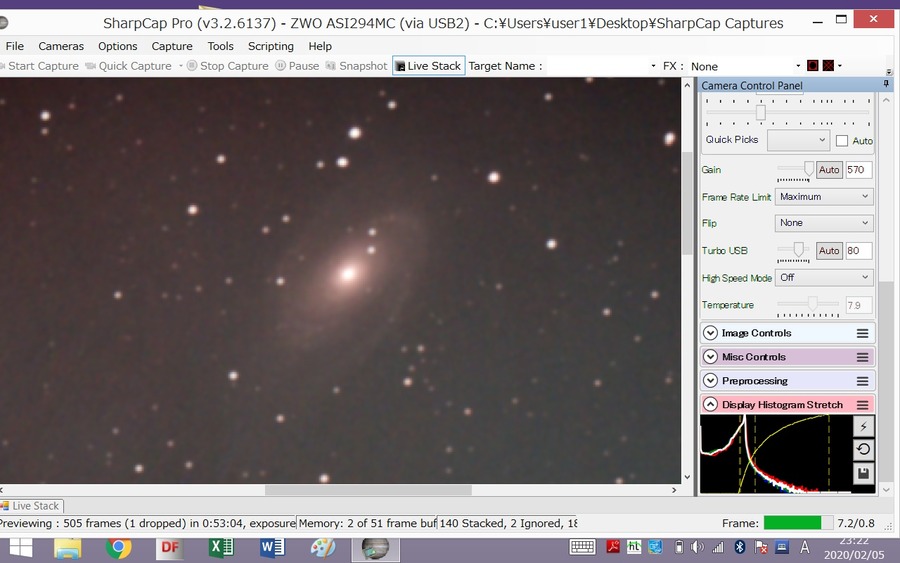Collapse Display Histogram Stretch section

(710, 405)
